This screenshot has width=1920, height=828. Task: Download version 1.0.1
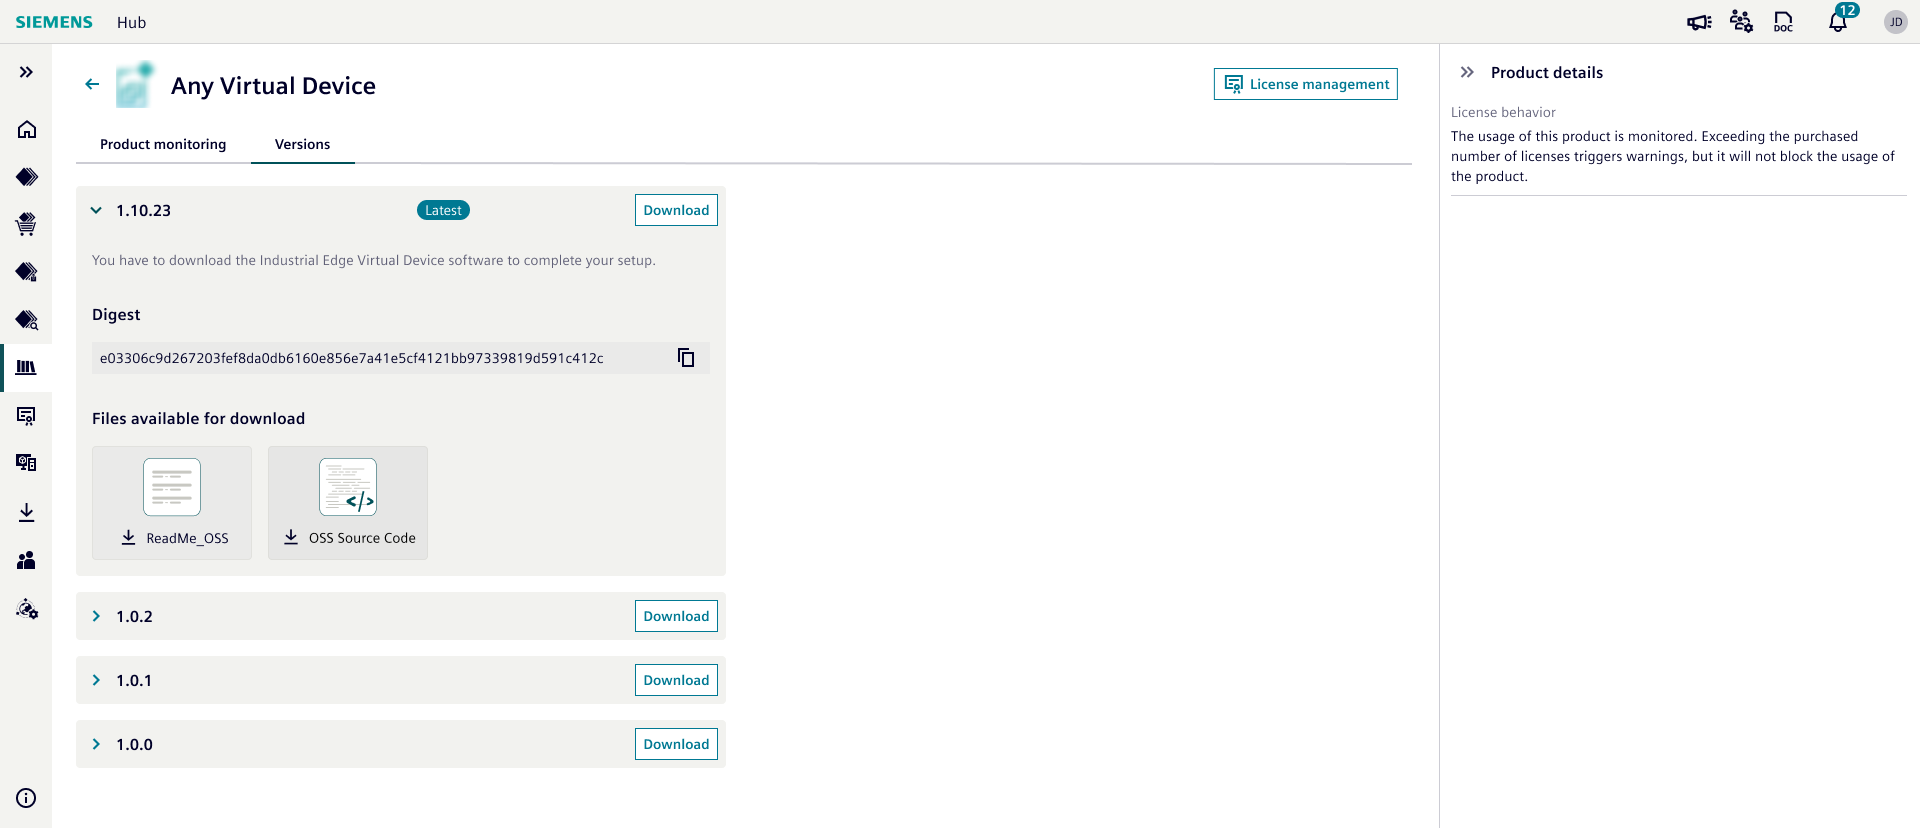(676, 681)
